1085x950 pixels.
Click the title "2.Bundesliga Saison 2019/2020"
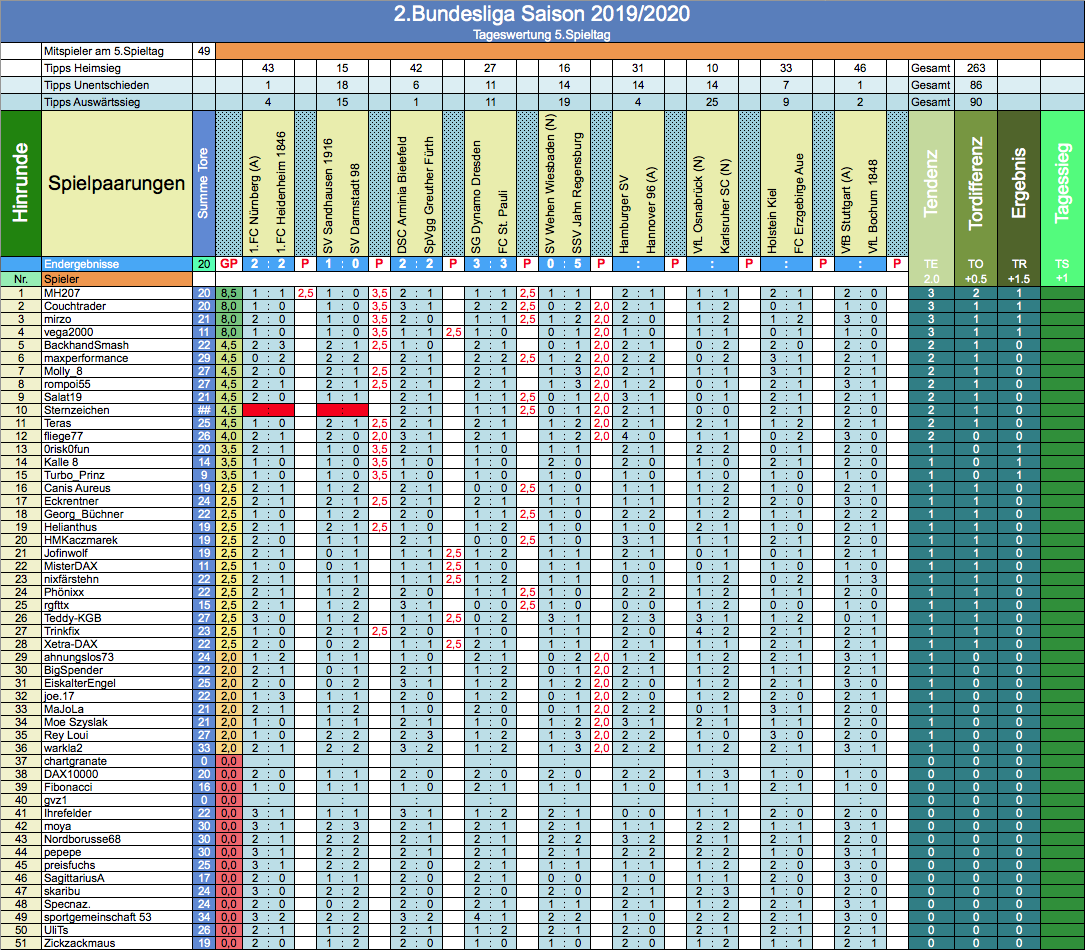pyautogui.click(x=542, y=14)
